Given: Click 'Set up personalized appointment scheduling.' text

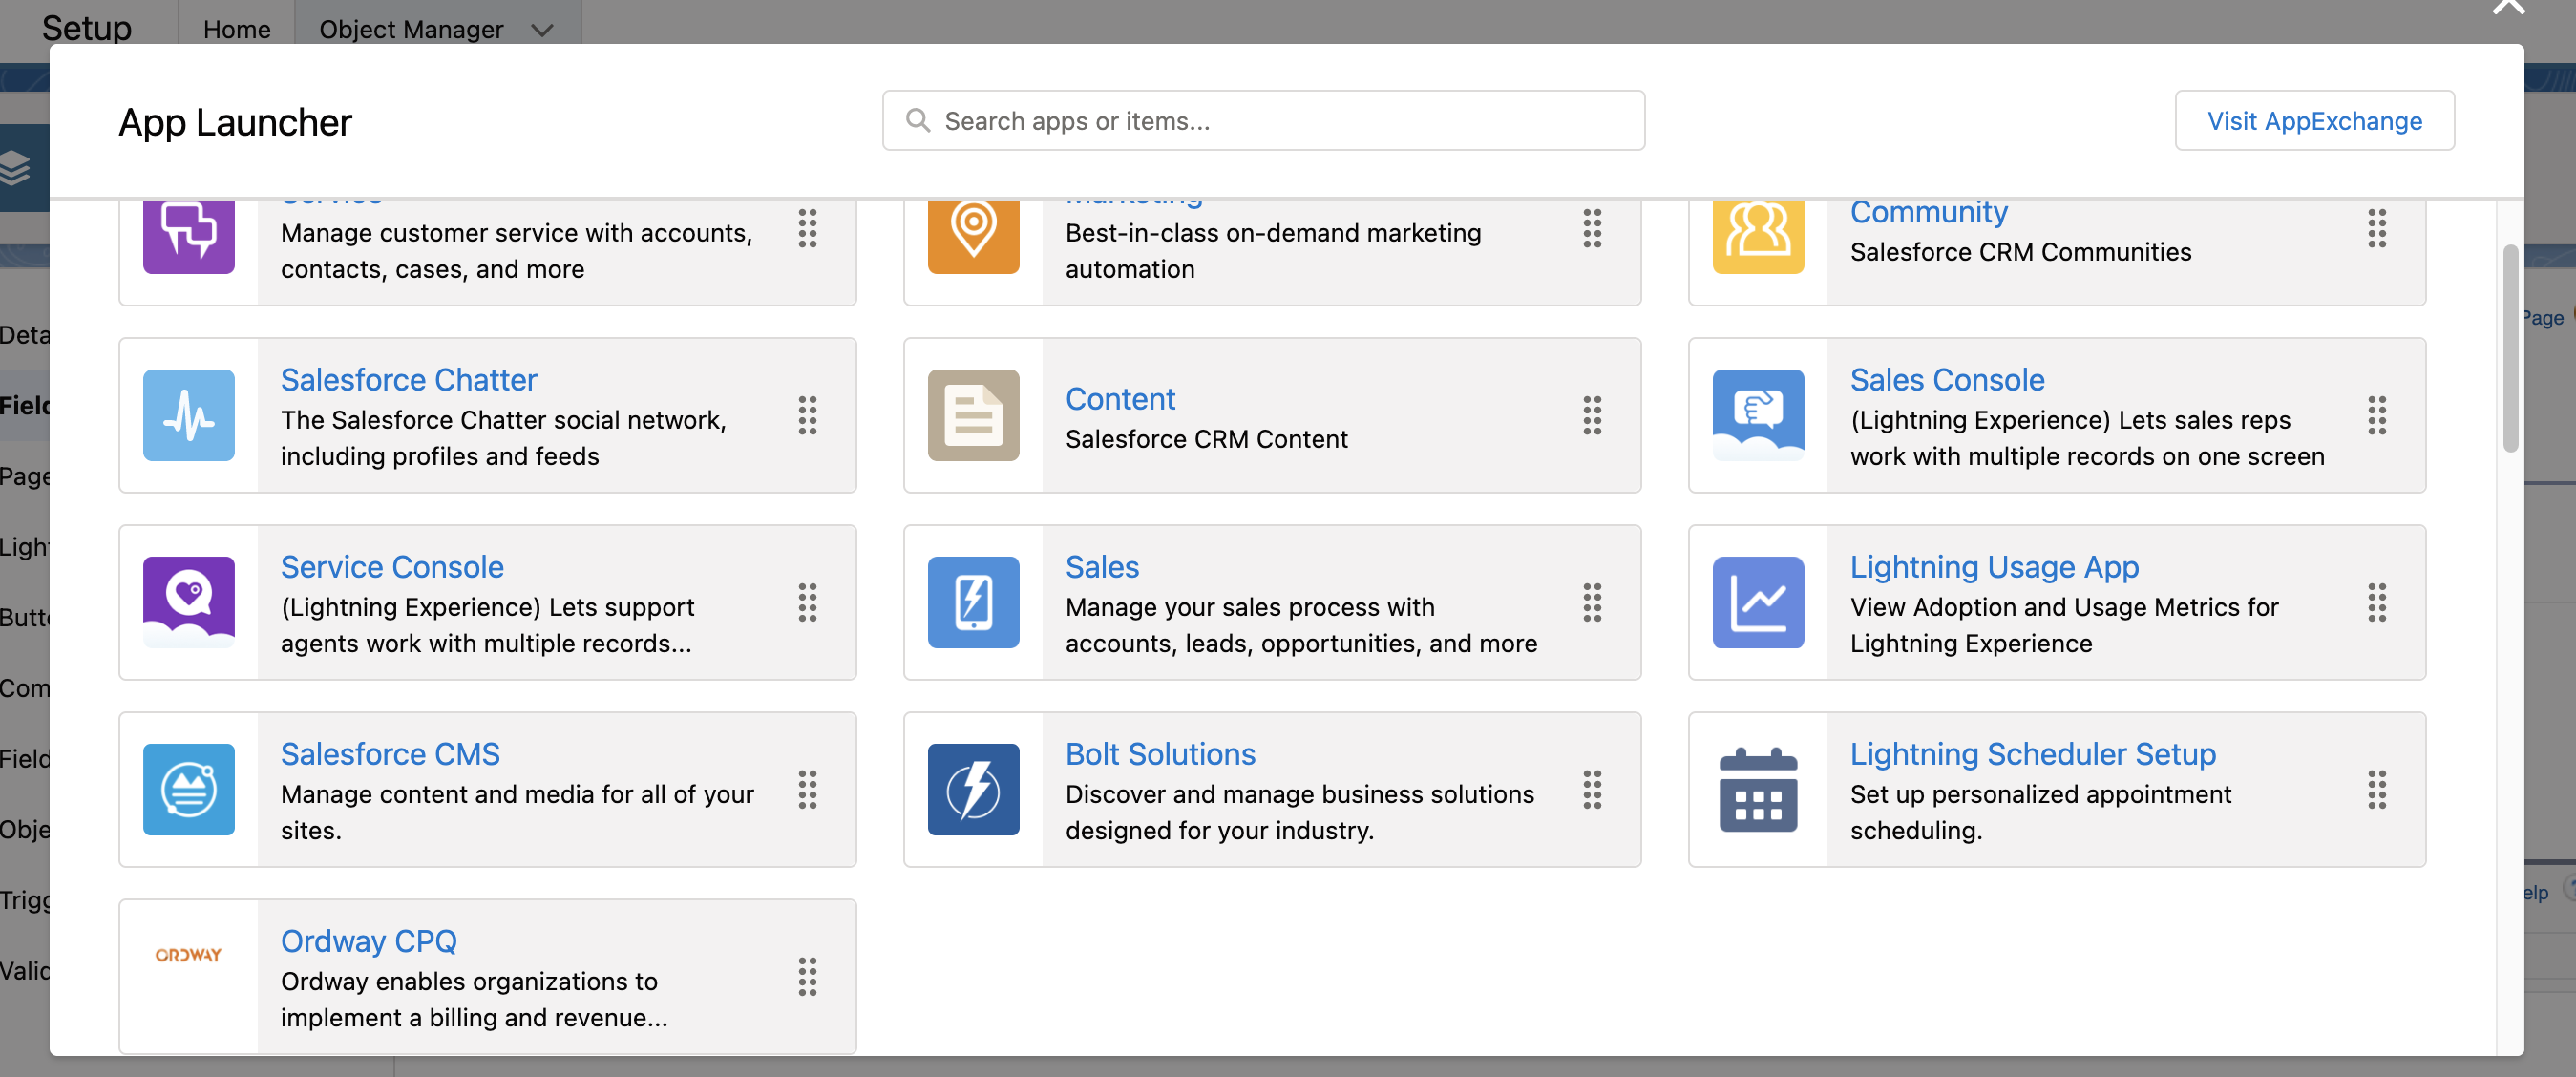Looking at the screenshot, I should pos(2040,812).
